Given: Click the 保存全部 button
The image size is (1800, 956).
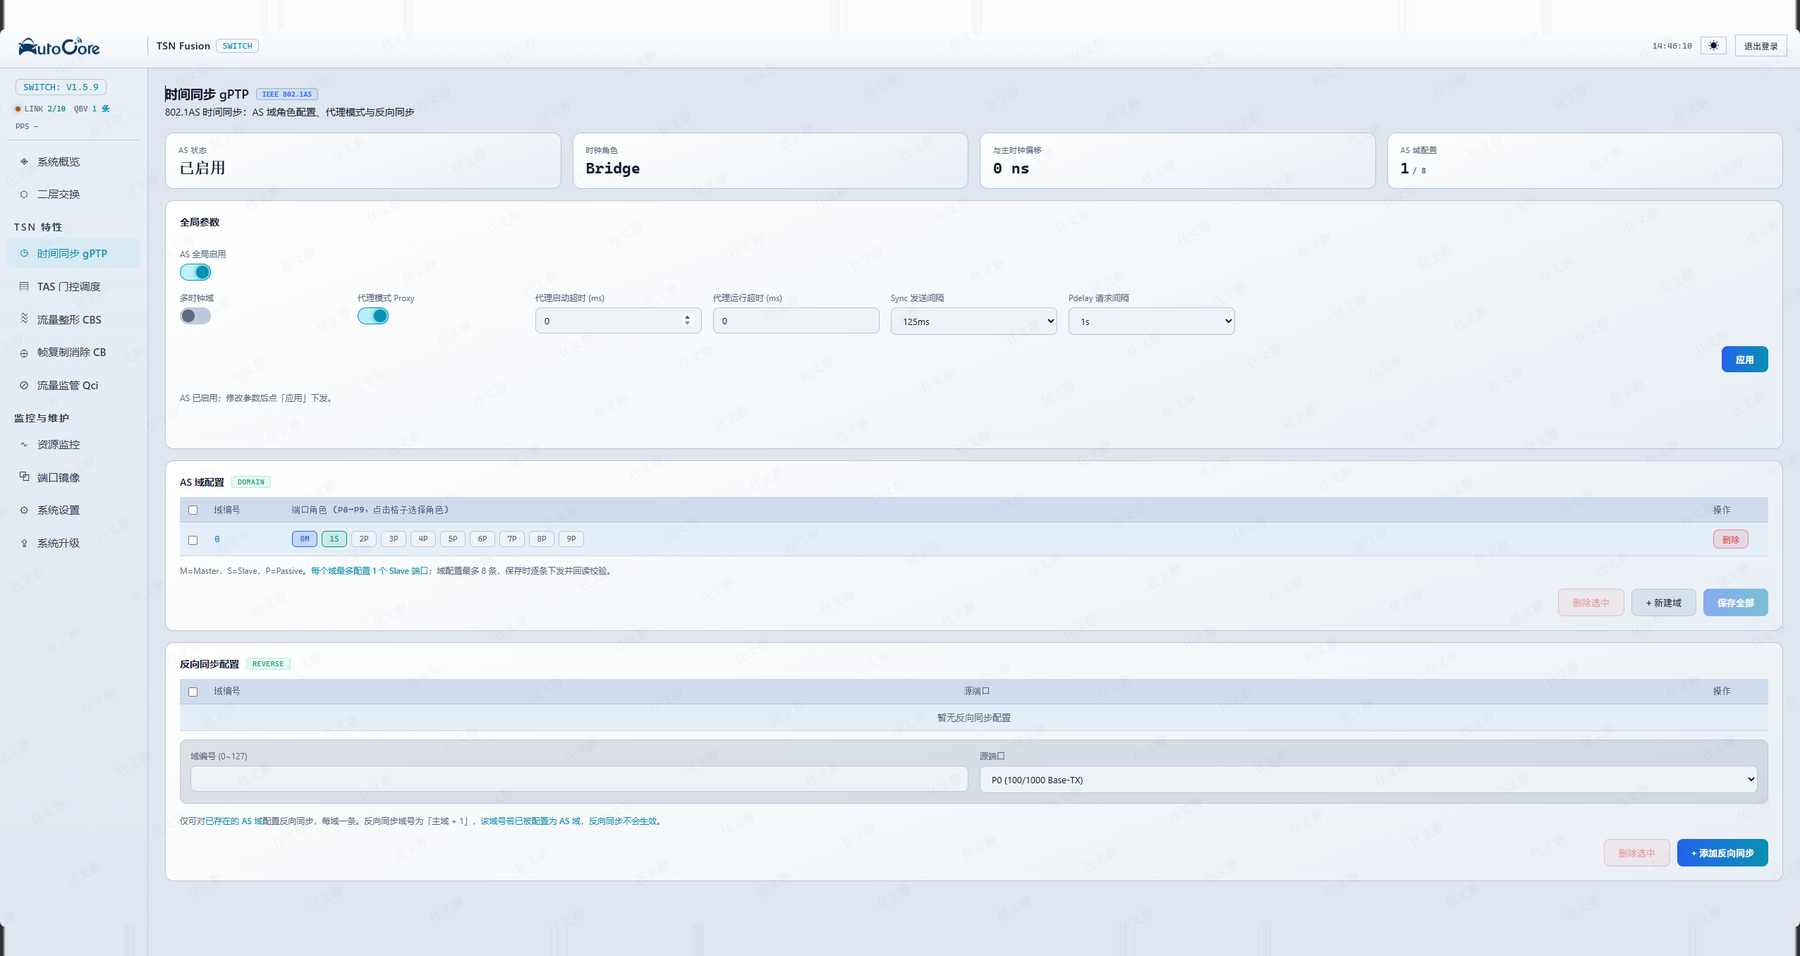Looking at the screenshot, I should click(x=1735, y=603).
